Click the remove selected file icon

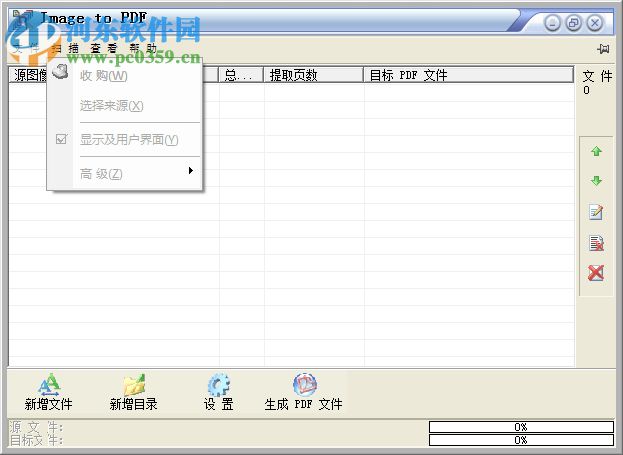click(596, 243)
